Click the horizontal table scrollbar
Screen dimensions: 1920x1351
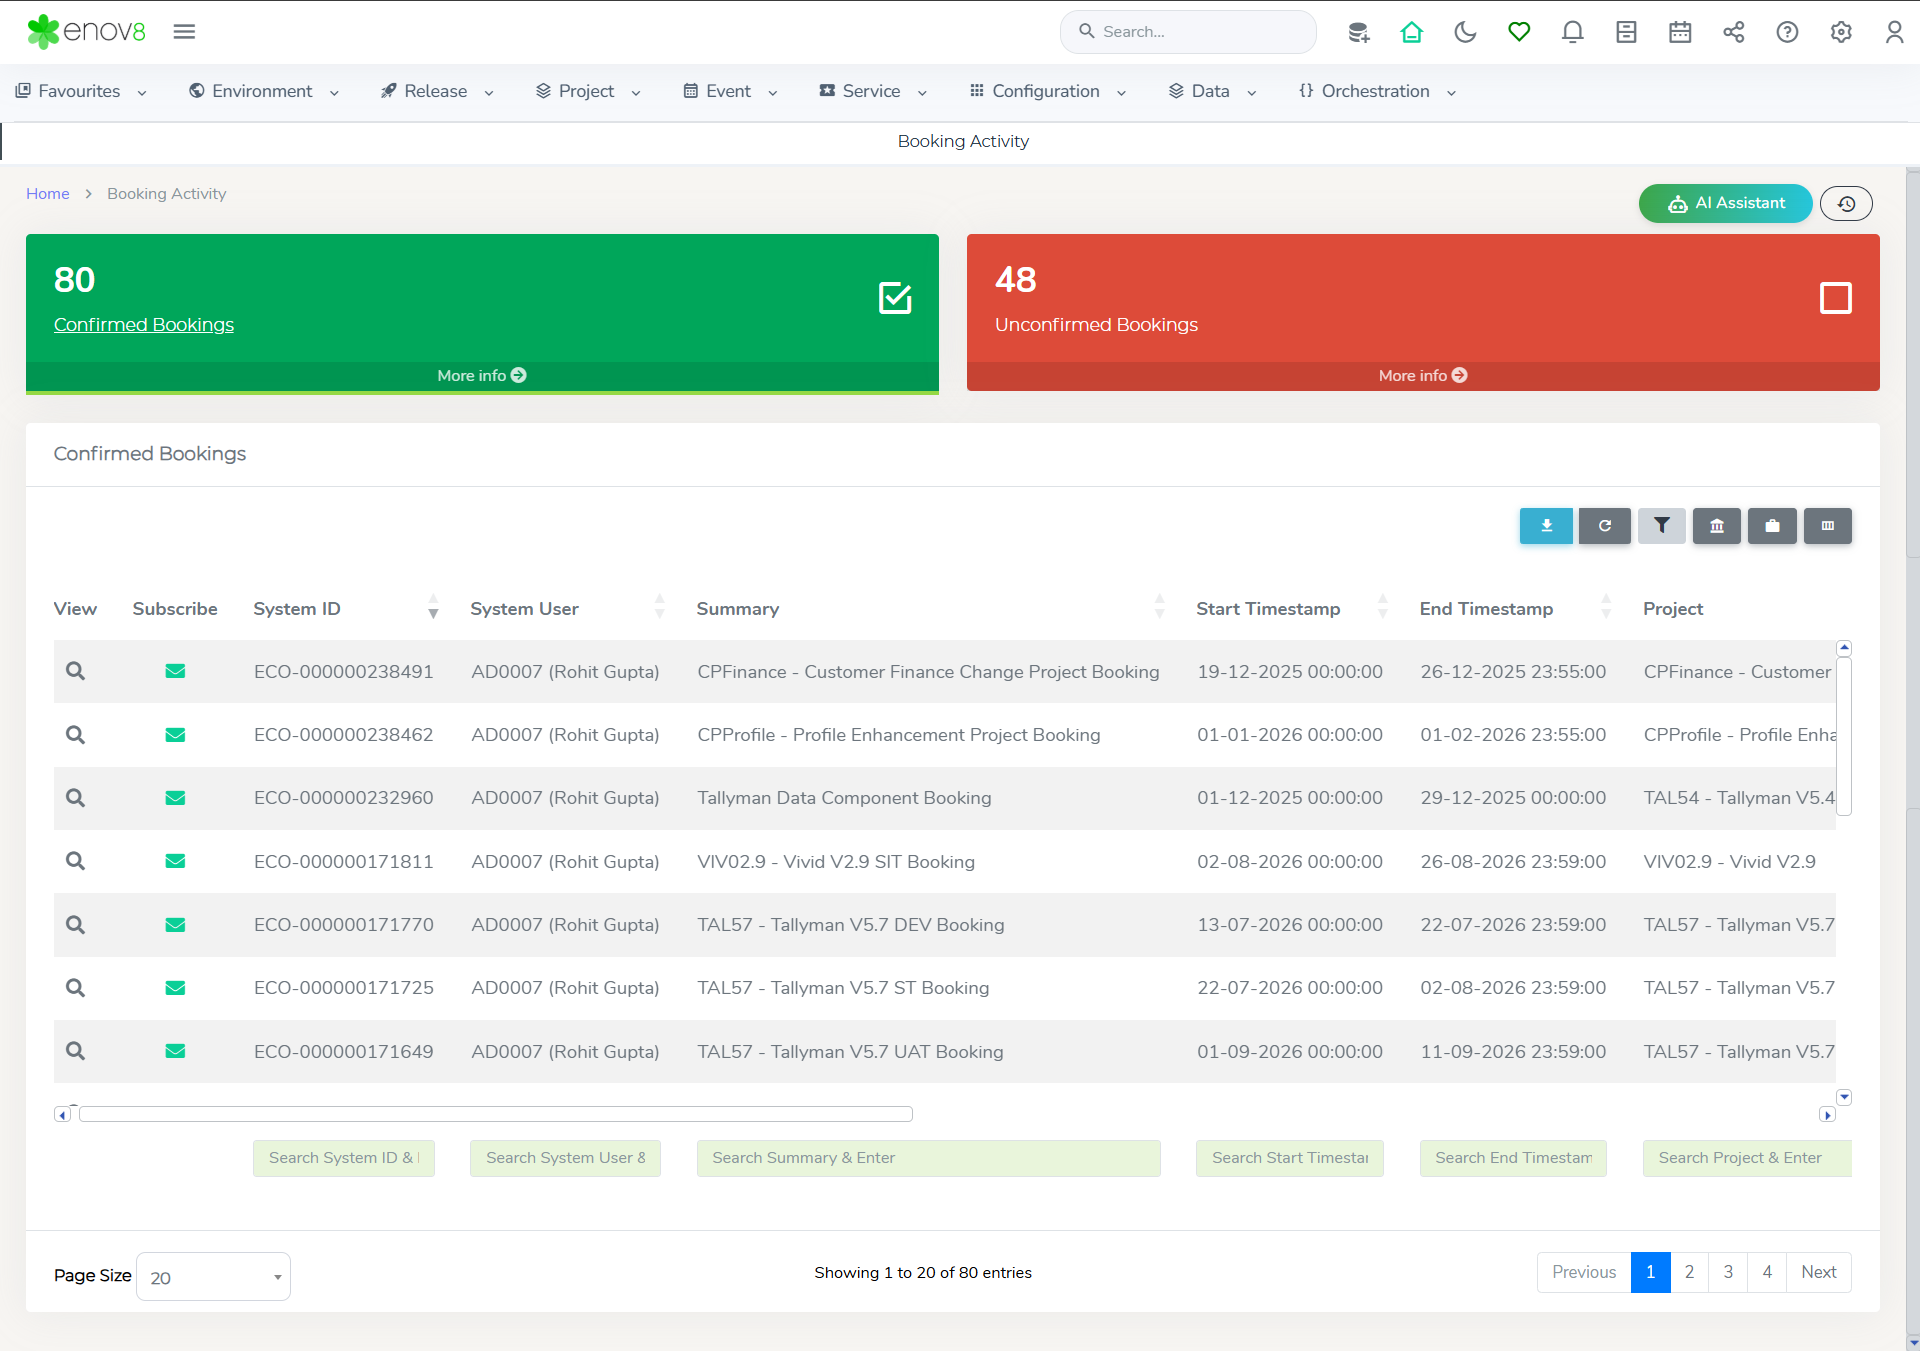point(495,1114)
